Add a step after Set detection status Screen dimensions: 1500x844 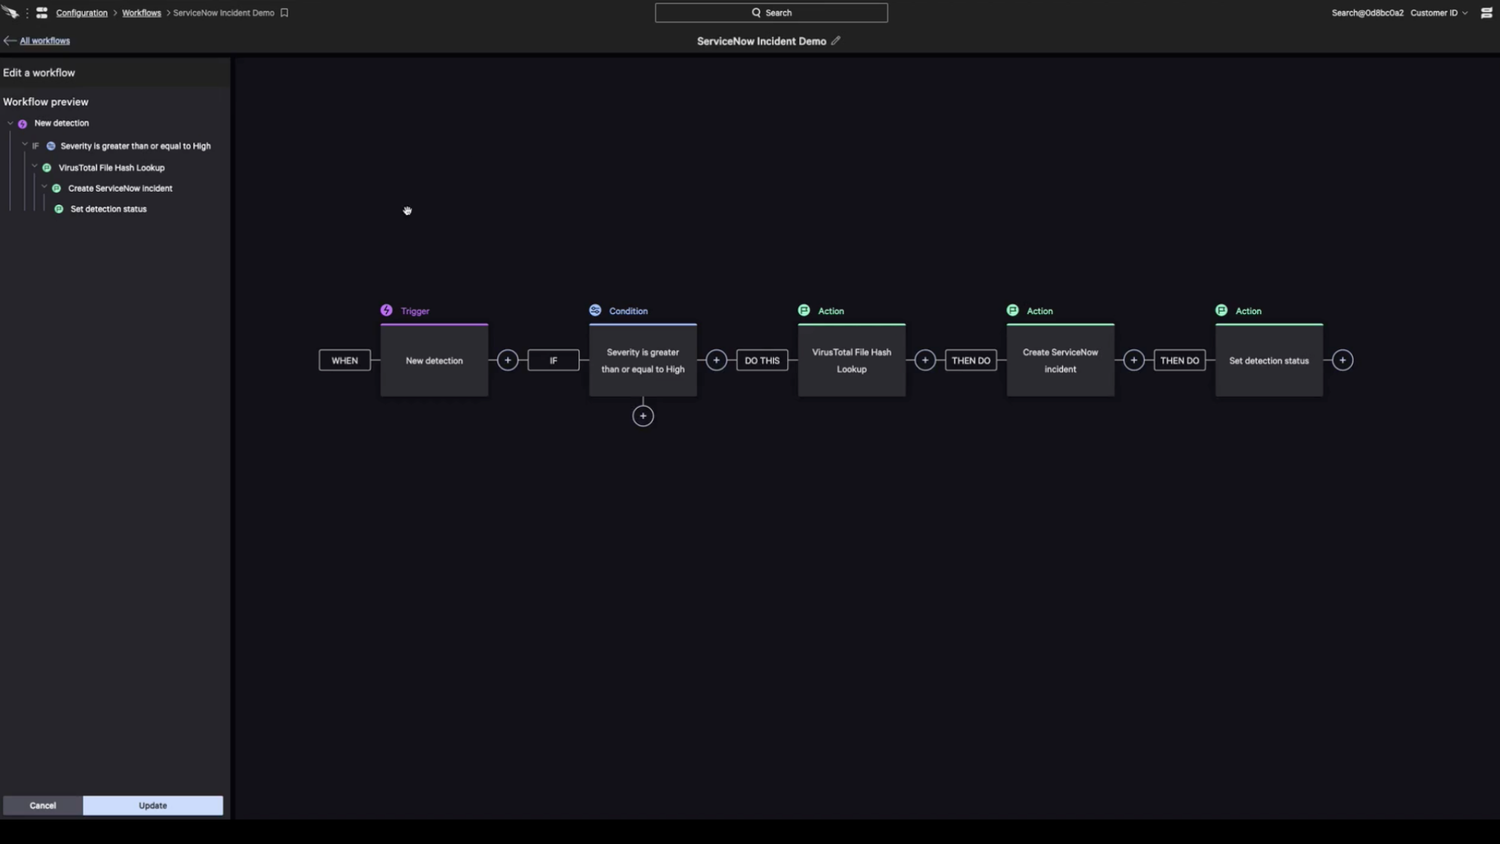click(x=1343, y=360)
